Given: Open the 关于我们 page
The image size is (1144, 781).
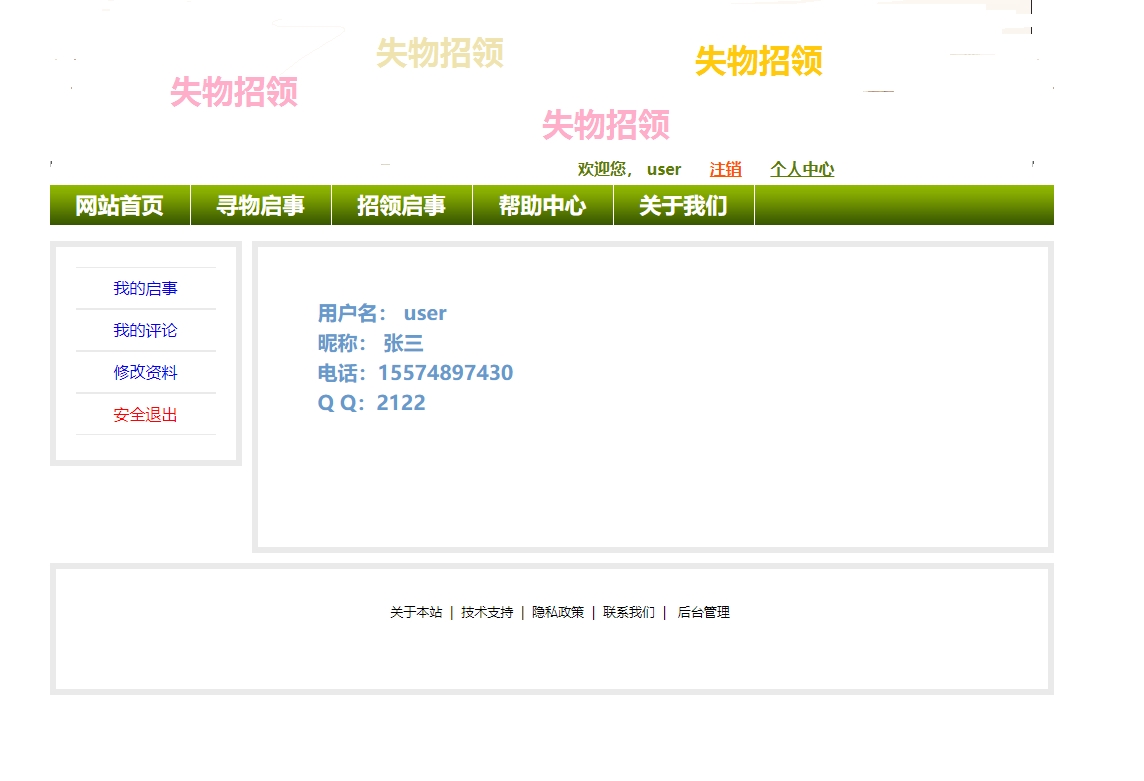Looking at the screenshot, I should coord(683,204).
